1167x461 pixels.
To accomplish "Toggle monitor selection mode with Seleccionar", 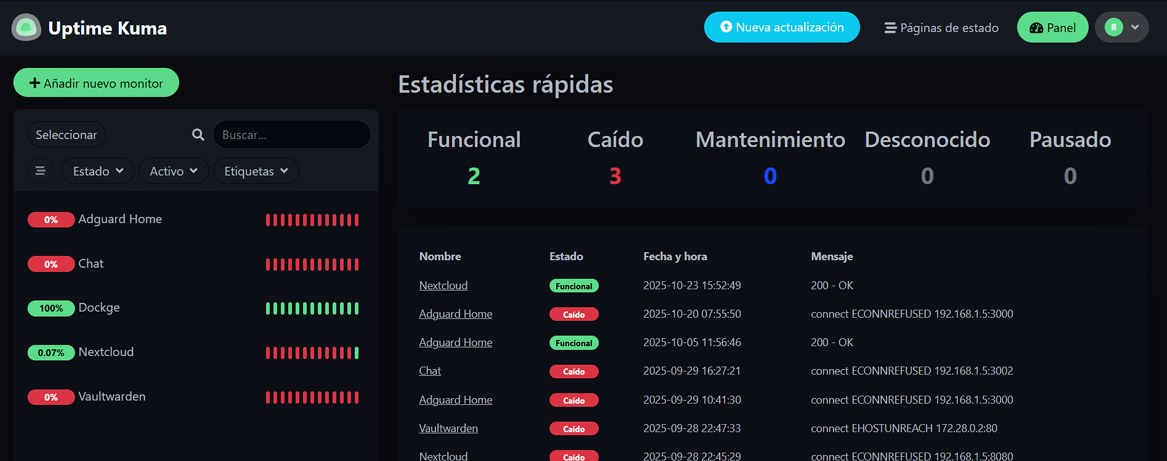I will coord(66,135).
